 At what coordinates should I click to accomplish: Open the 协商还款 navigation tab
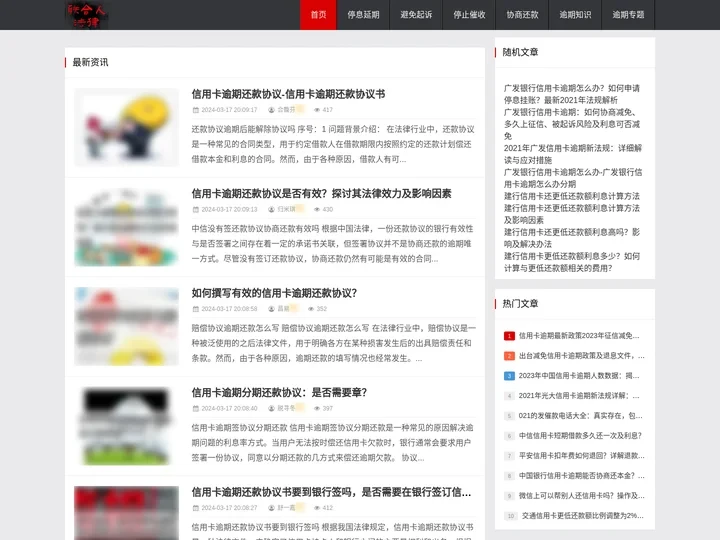(522, 15)
